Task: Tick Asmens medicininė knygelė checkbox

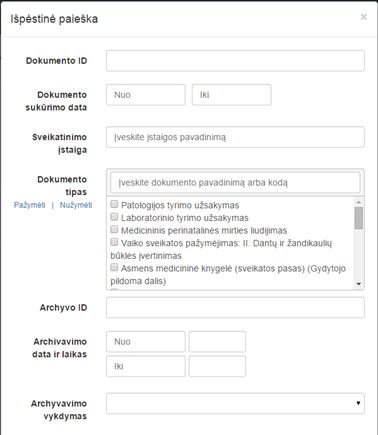Action: point(114,267)
